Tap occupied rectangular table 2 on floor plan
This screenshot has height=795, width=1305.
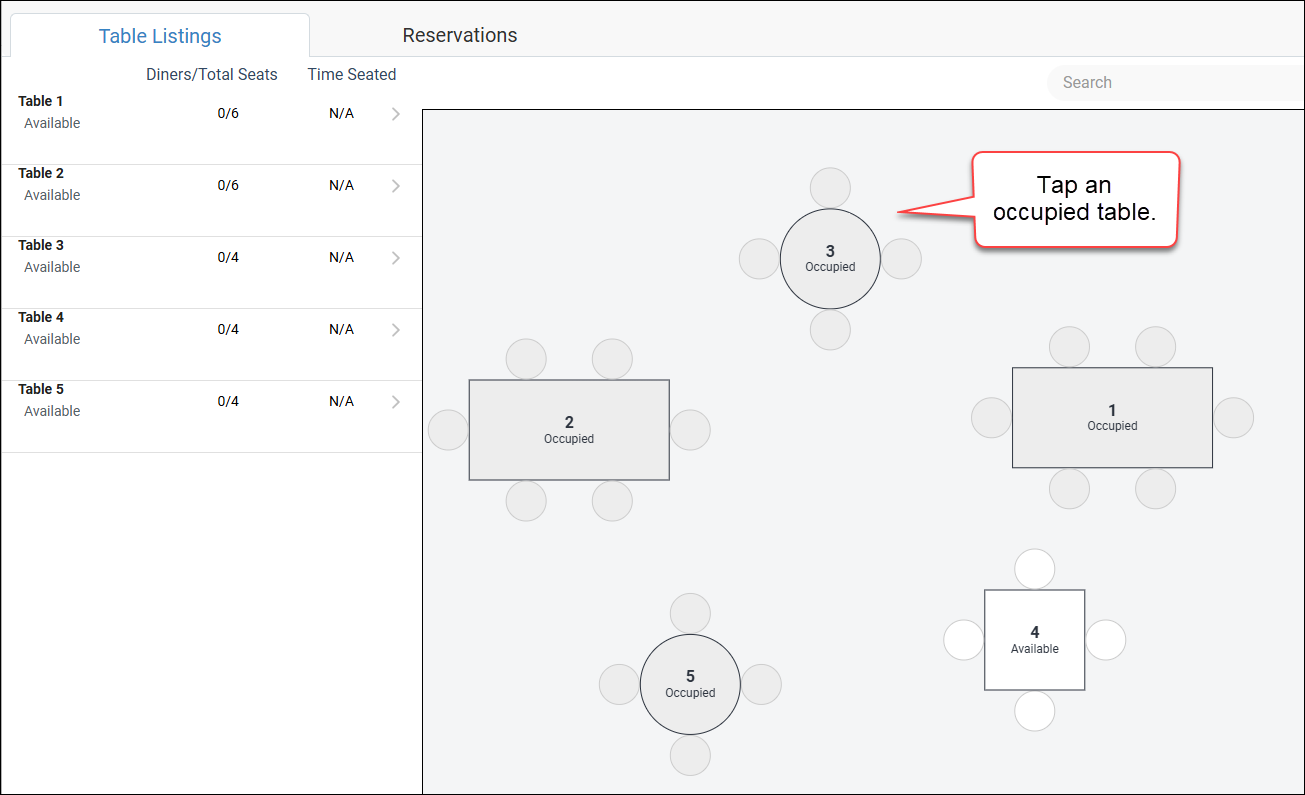point(569,430)
